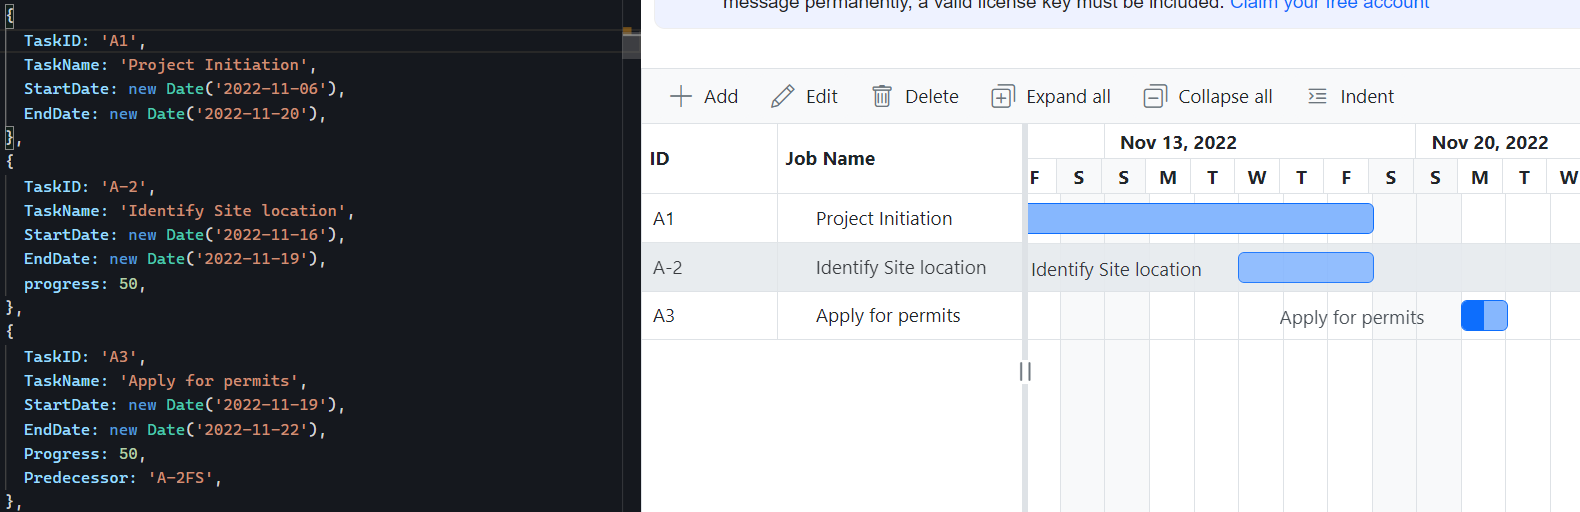
Task: Click the Nov 20, 2022 week header
Action: (x=1489, y=143)
